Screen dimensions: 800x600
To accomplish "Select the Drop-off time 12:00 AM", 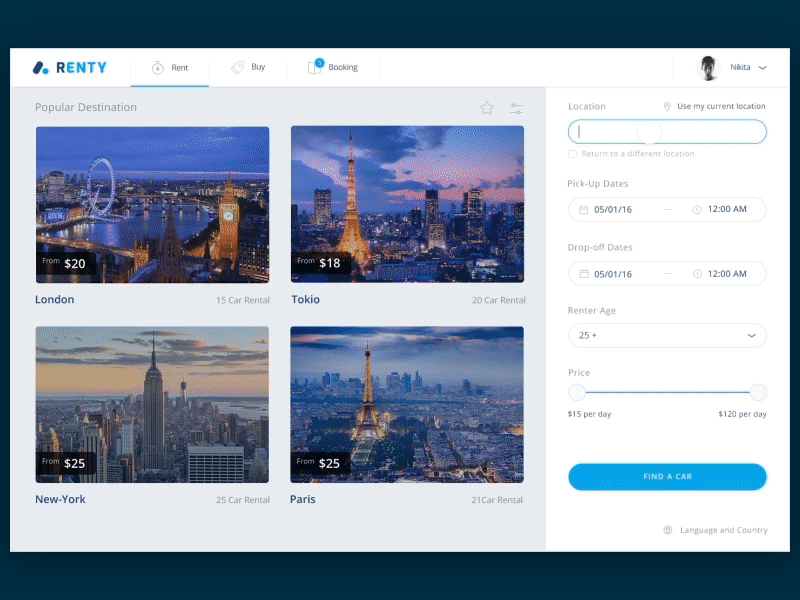I will coord(727,274).
